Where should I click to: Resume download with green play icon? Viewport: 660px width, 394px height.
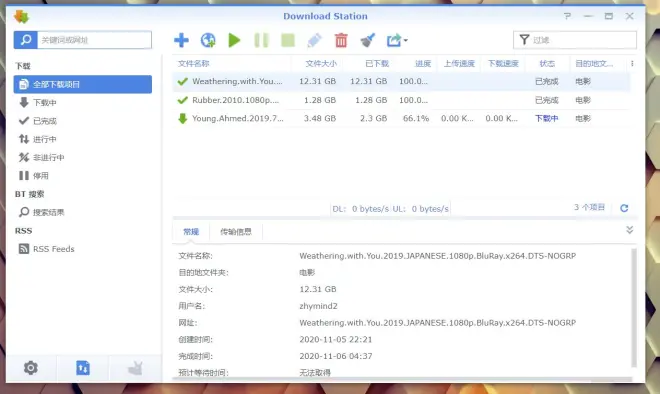point(234,40)
